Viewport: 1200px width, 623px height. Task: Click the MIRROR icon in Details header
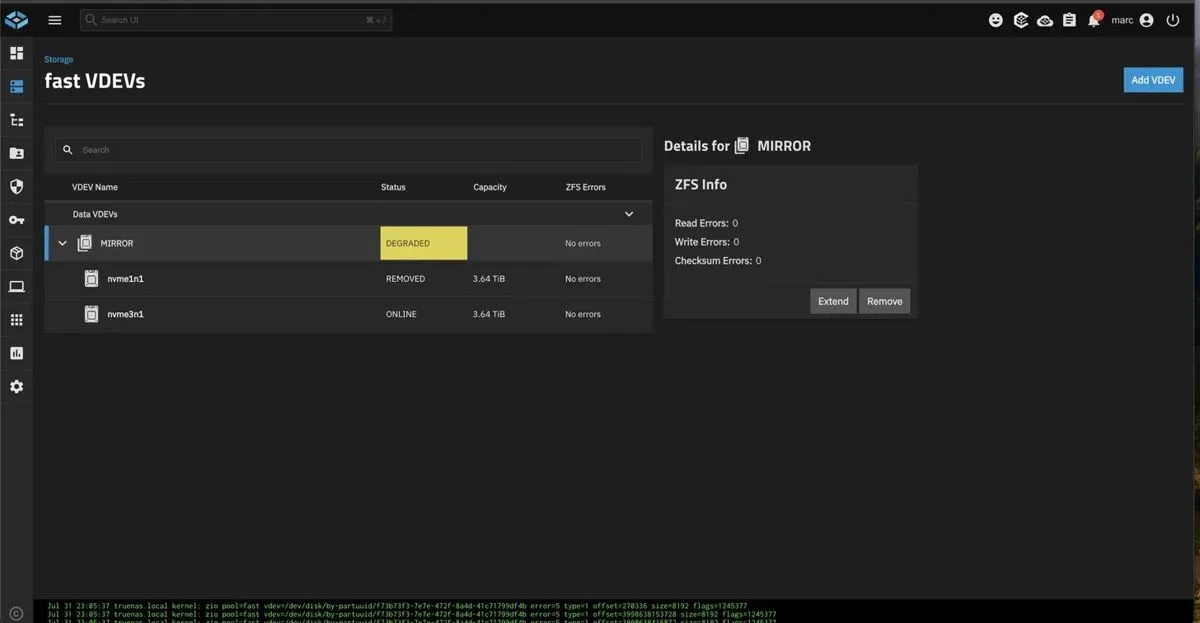coord(742,146)
